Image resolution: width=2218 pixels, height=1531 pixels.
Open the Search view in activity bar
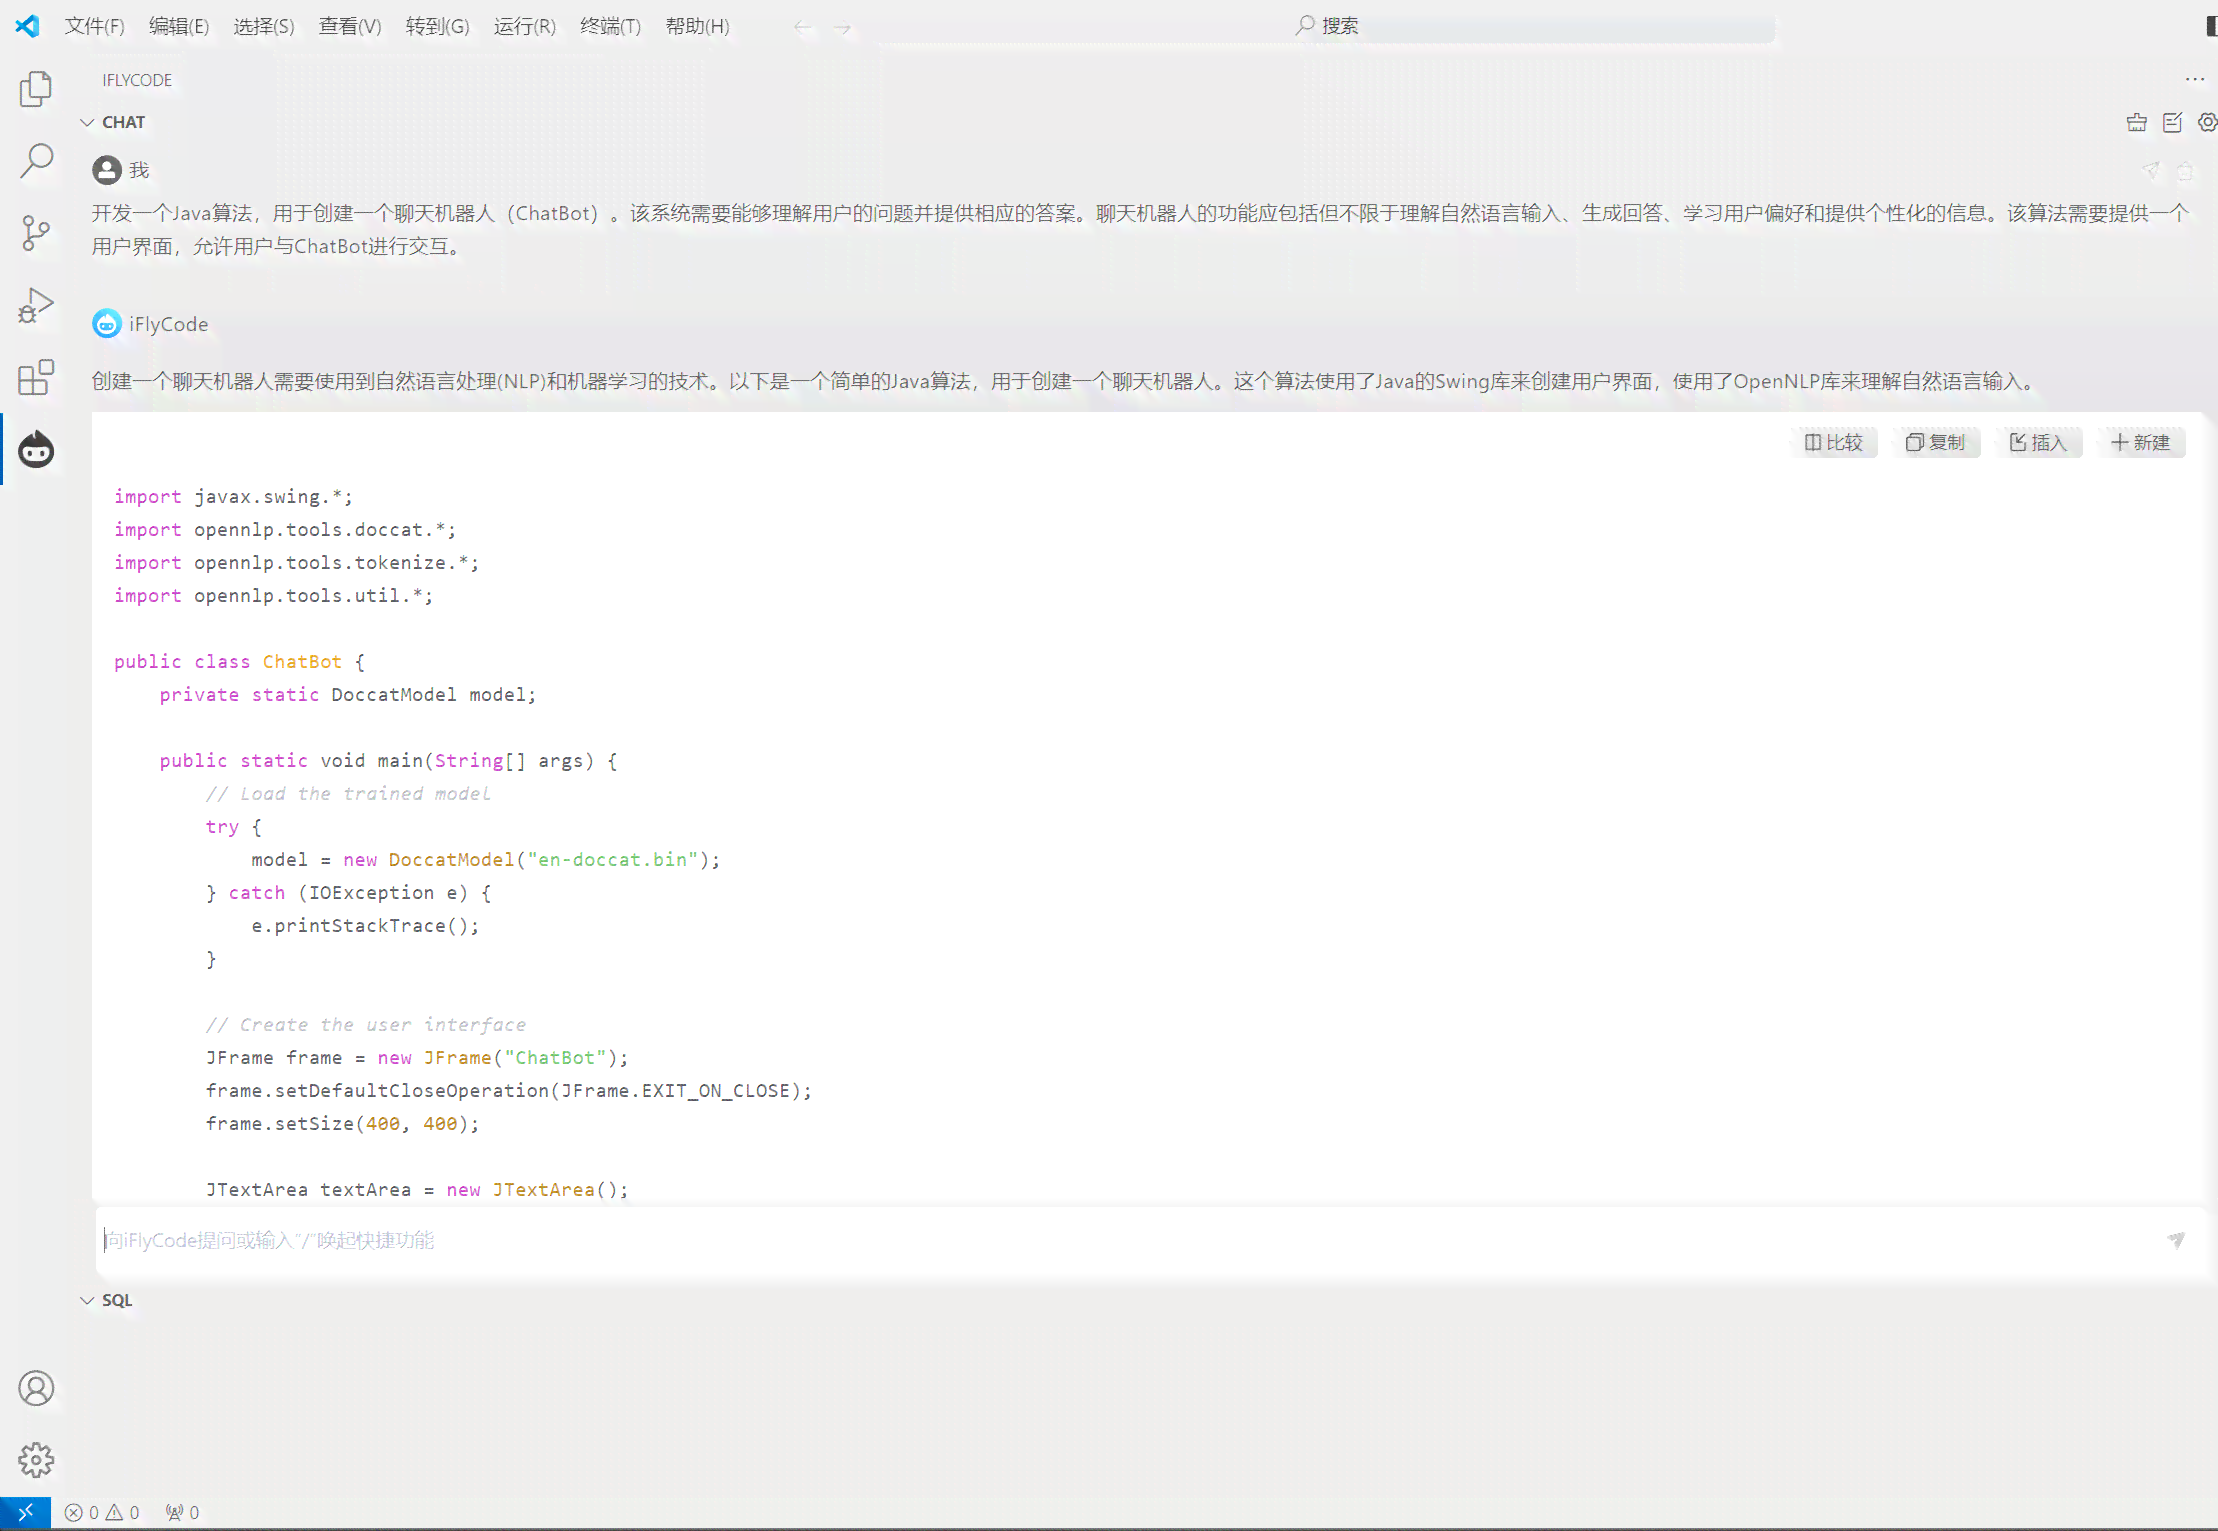pos(36,161)
